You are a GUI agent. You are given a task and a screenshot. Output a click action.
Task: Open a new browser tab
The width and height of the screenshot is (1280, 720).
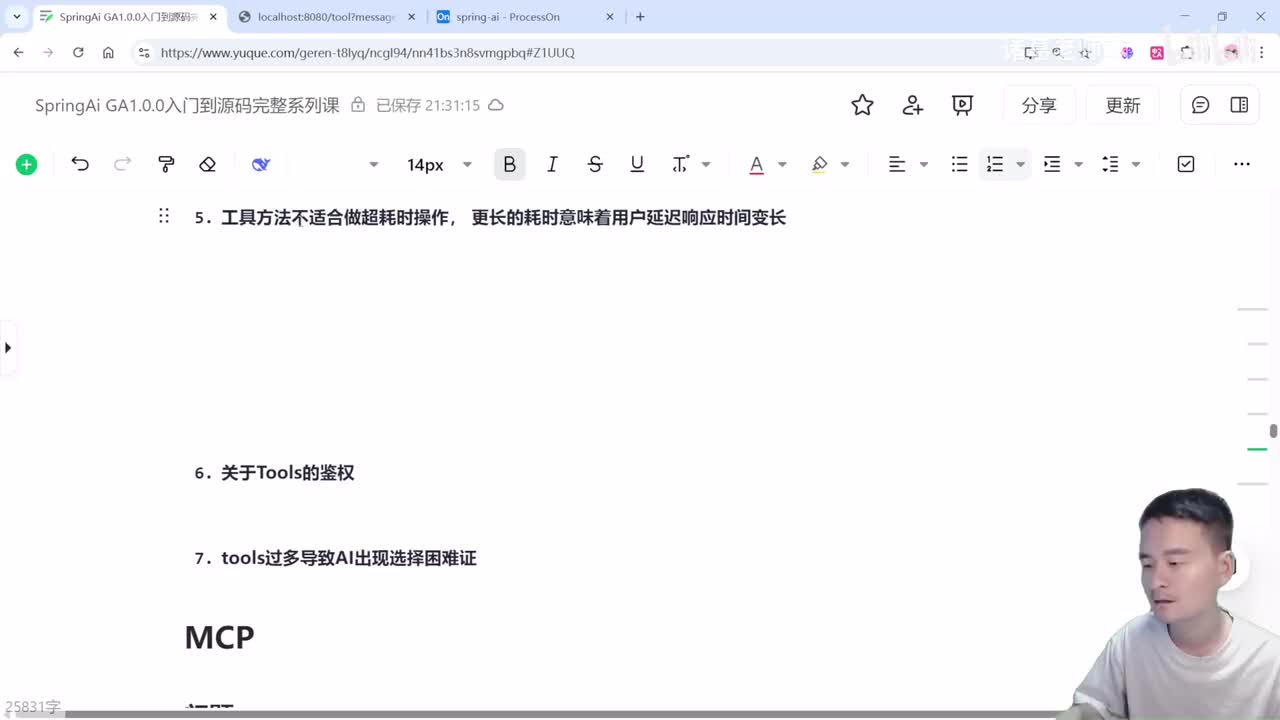(640, 17)
